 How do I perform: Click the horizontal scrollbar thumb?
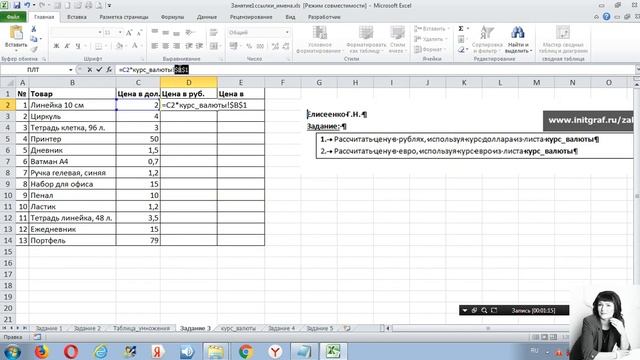point(488,328)
